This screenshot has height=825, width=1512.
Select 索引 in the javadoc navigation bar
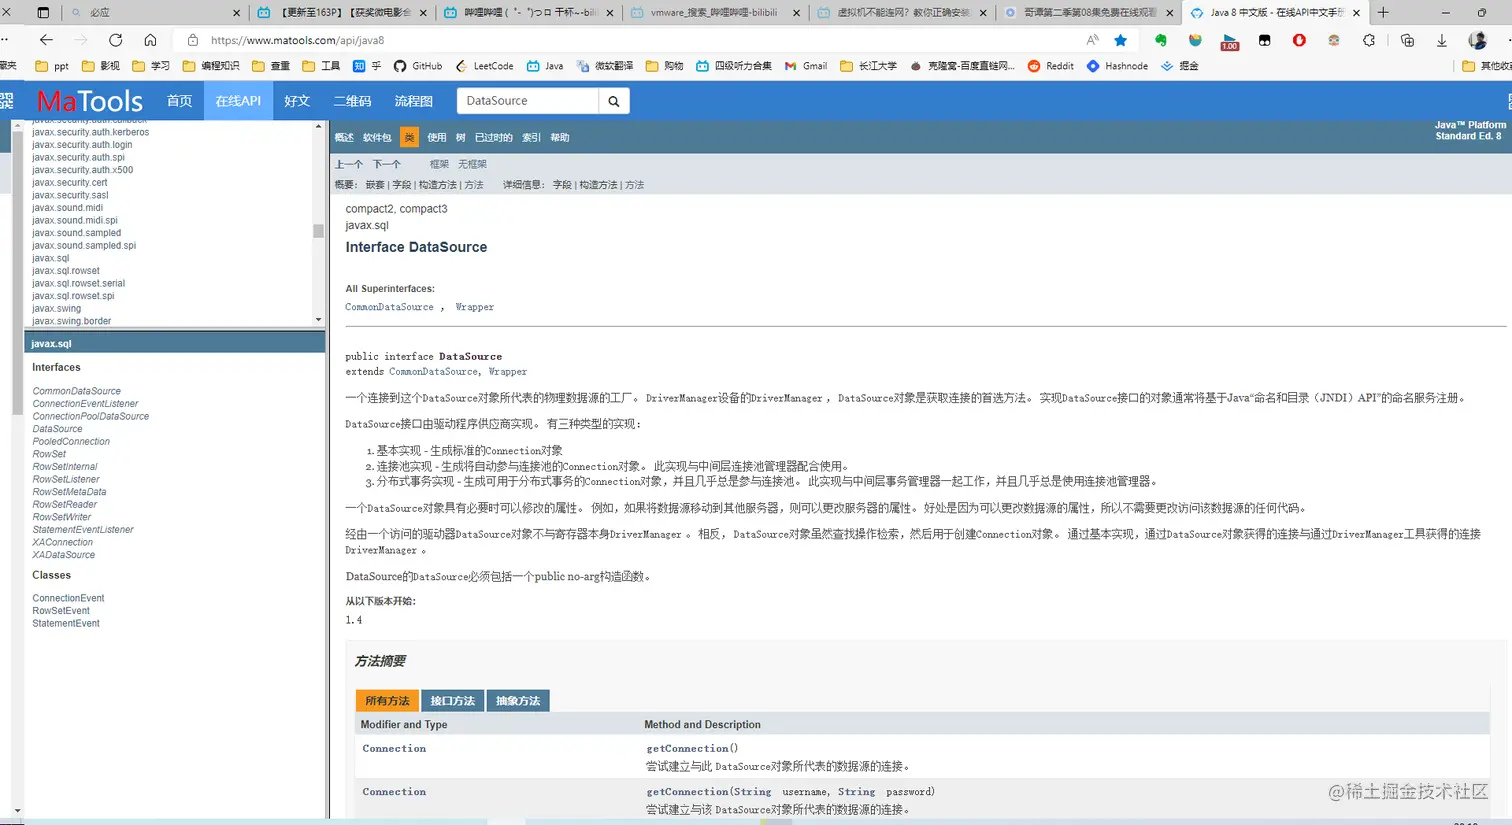(x=531, y=137)
